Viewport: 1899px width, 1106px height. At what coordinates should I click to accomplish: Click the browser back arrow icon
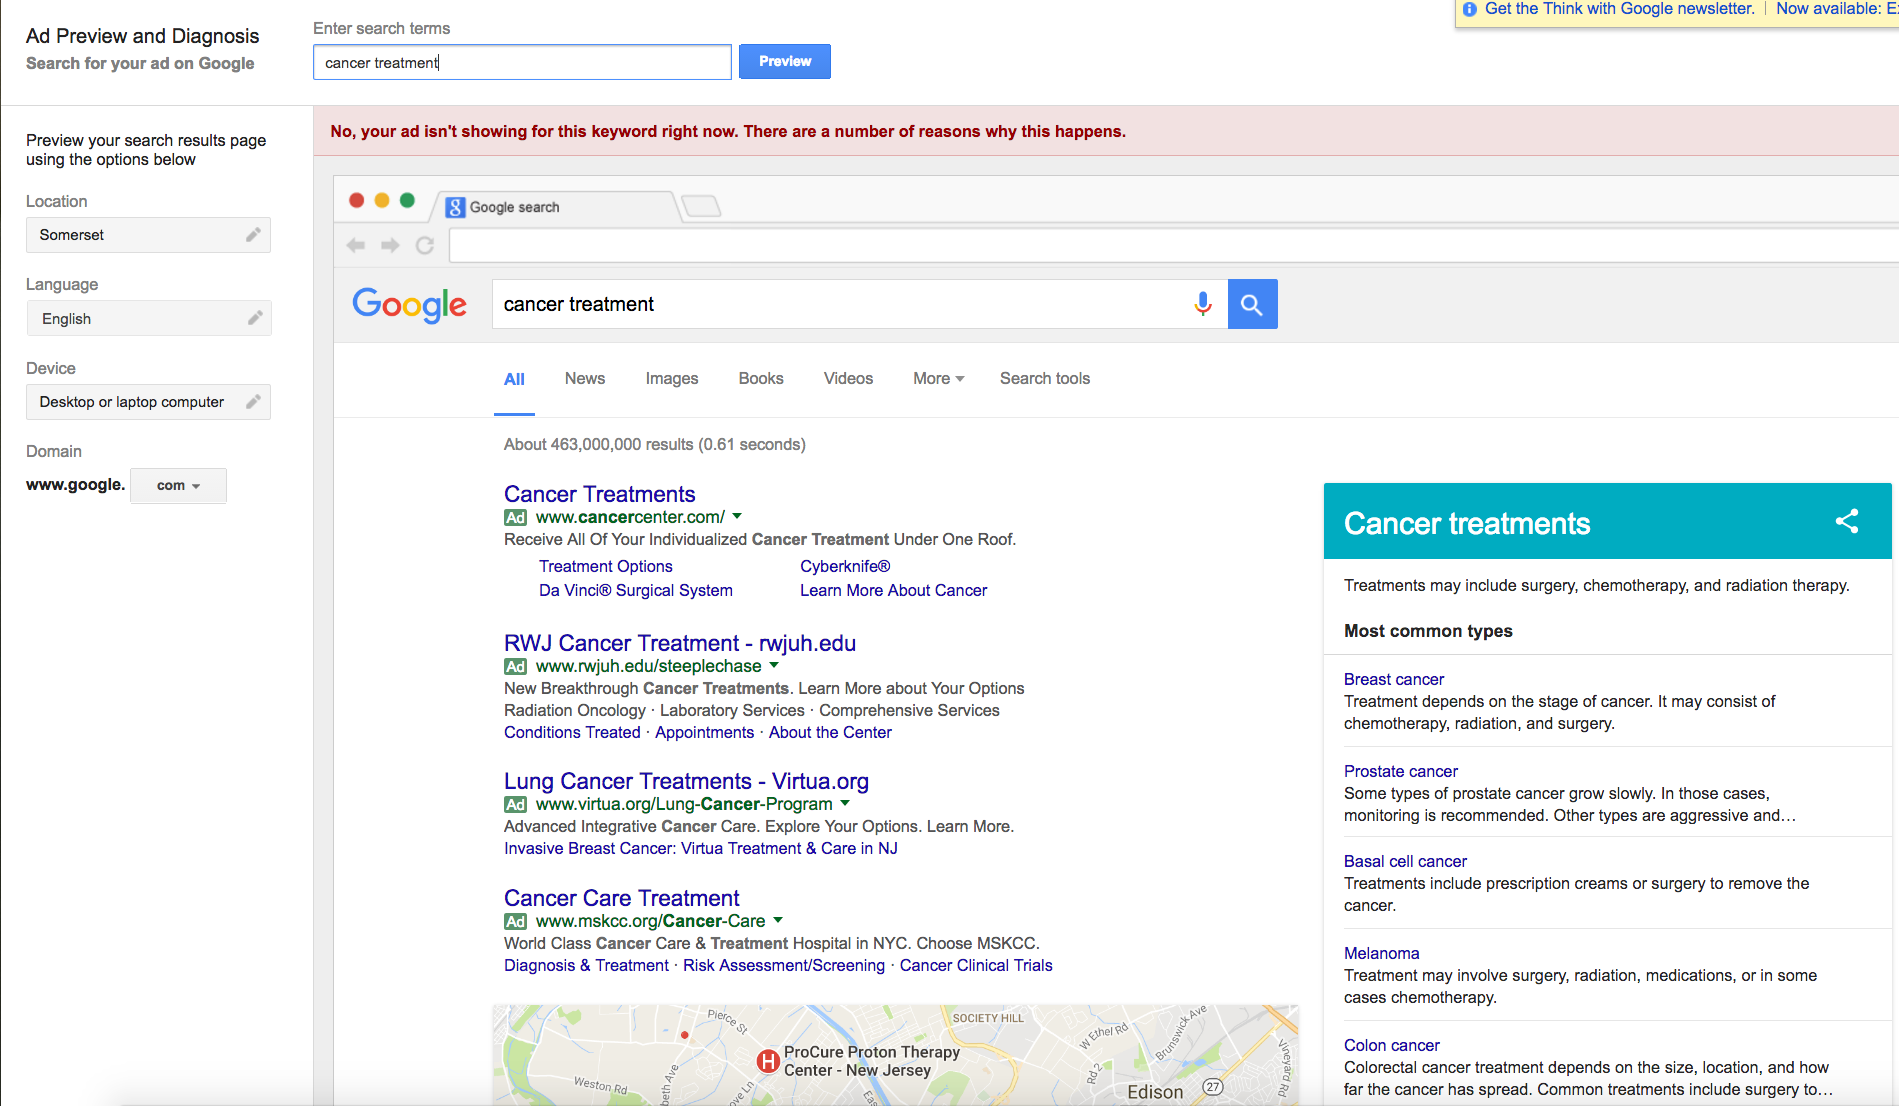point(355,245)
